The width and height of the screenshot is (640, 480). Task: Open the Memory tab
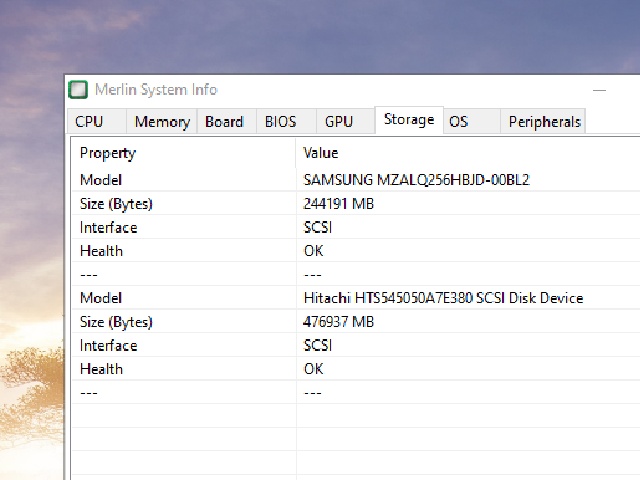pyautogui.click(x=162, y=122)
